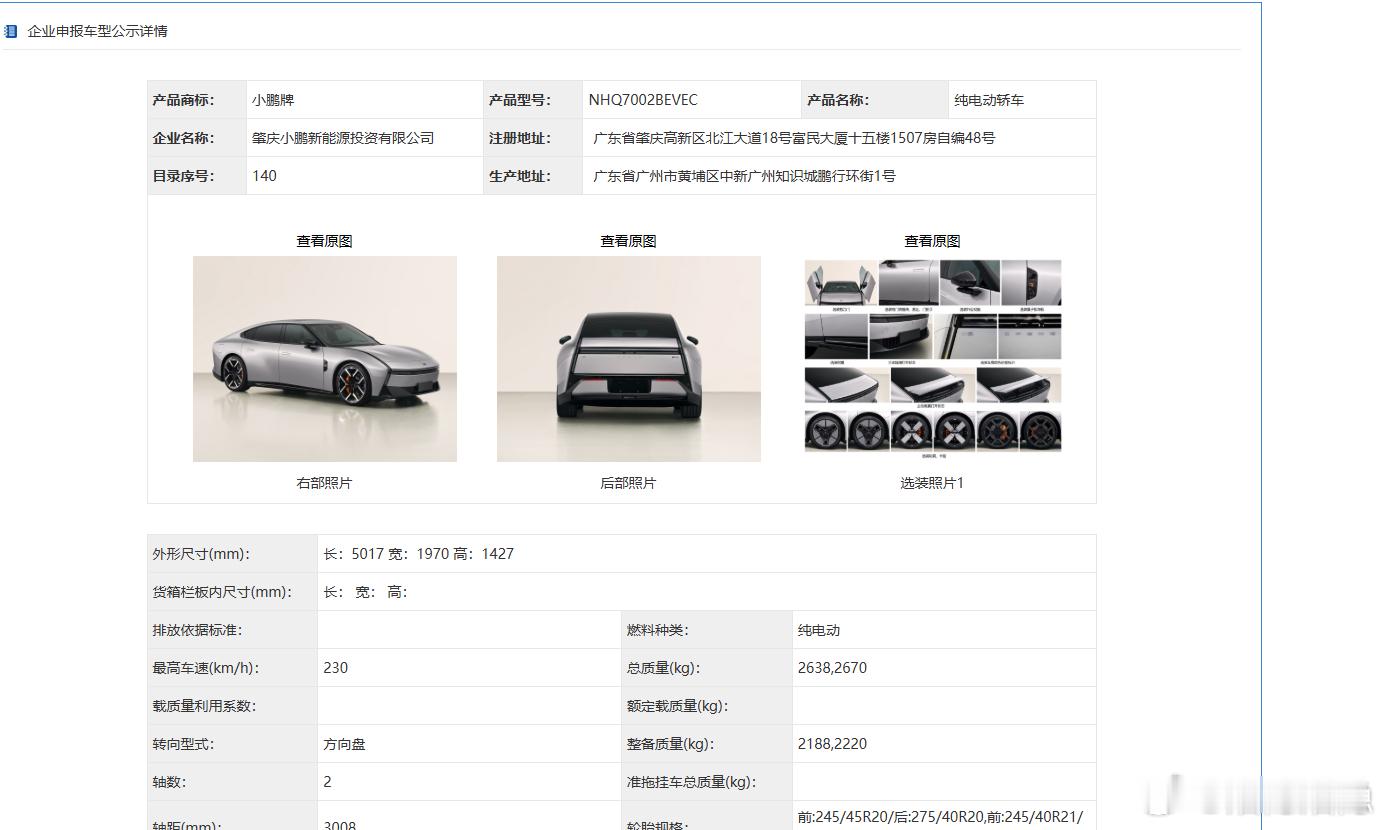The width and height of the screenshot is (1386, 830).
Task: Click the caption 选装照片1
Action: pos(932,483)
